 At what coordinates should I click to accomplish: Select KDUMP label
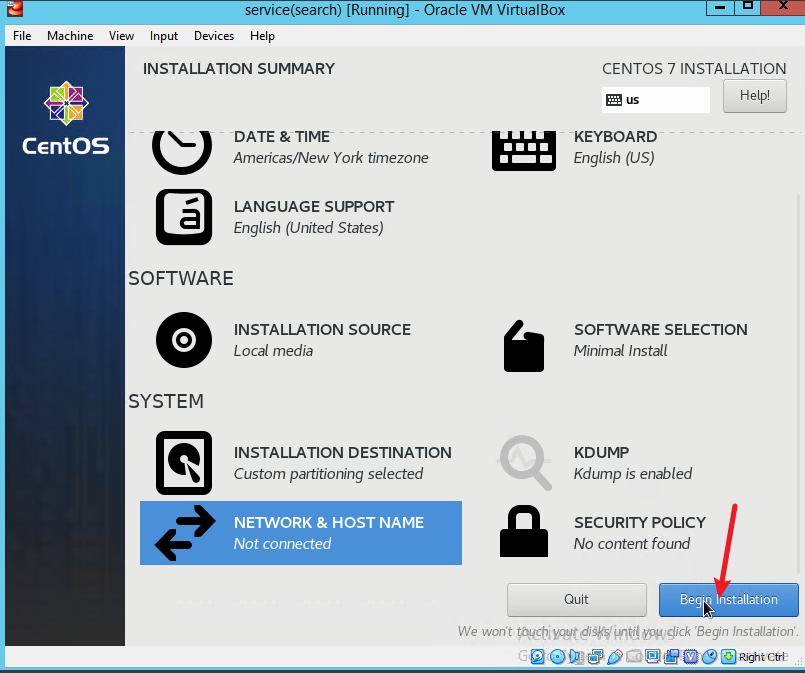click(x=601, y=453)
